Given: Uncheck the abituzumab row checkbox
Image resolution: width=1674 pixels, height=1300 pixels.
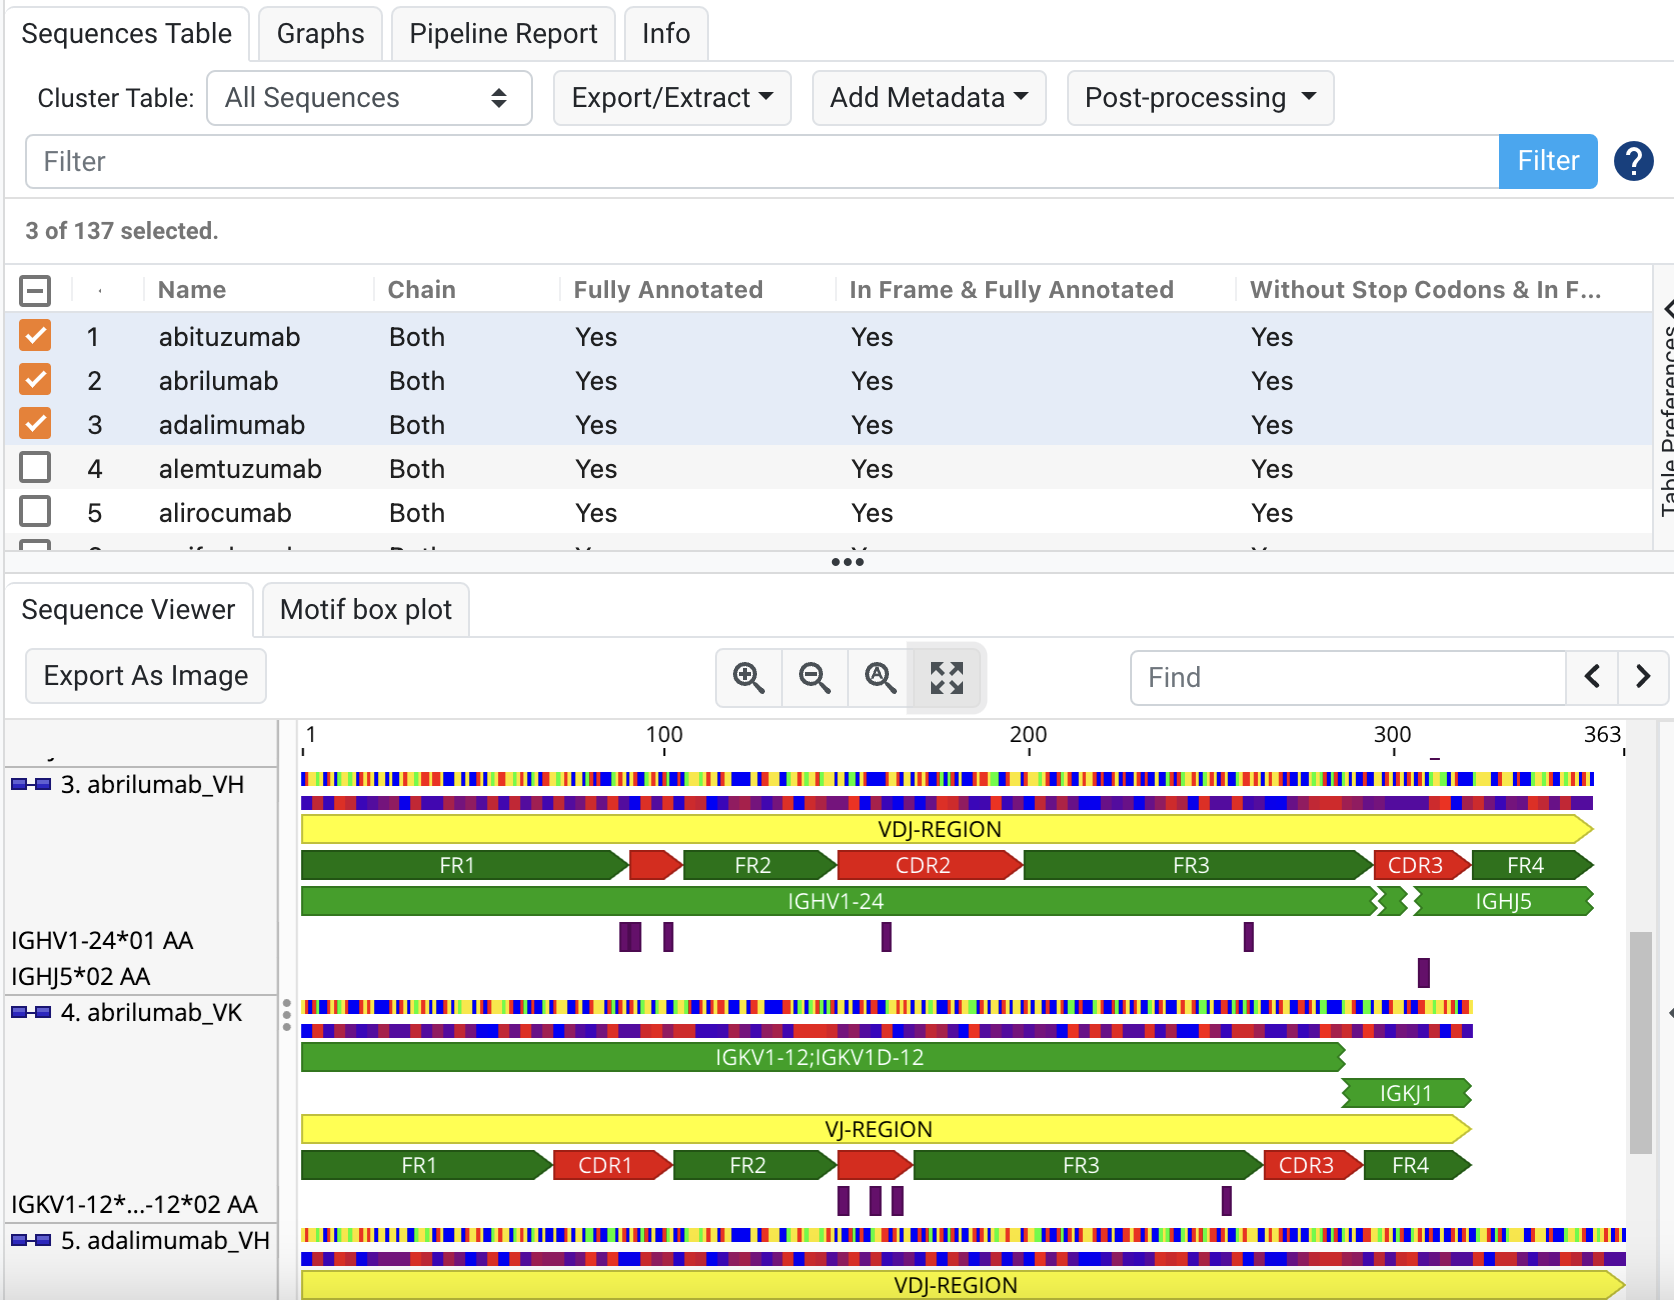Looking at the screenshot, I should click(x=35, y=336).
